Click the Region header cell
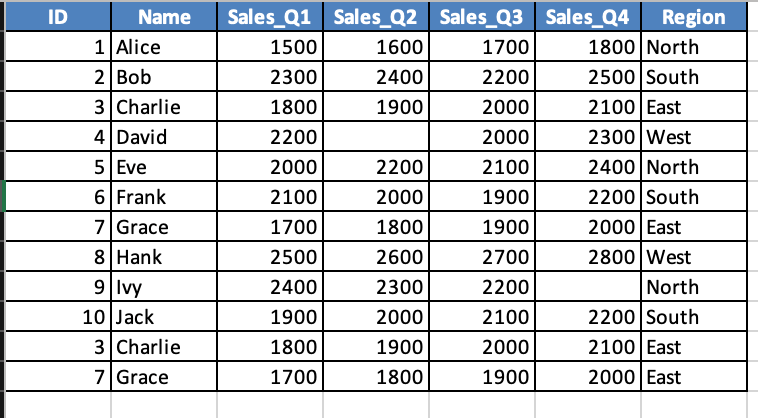This screenshot has width=758, height=418. click(x=694, y=17)
